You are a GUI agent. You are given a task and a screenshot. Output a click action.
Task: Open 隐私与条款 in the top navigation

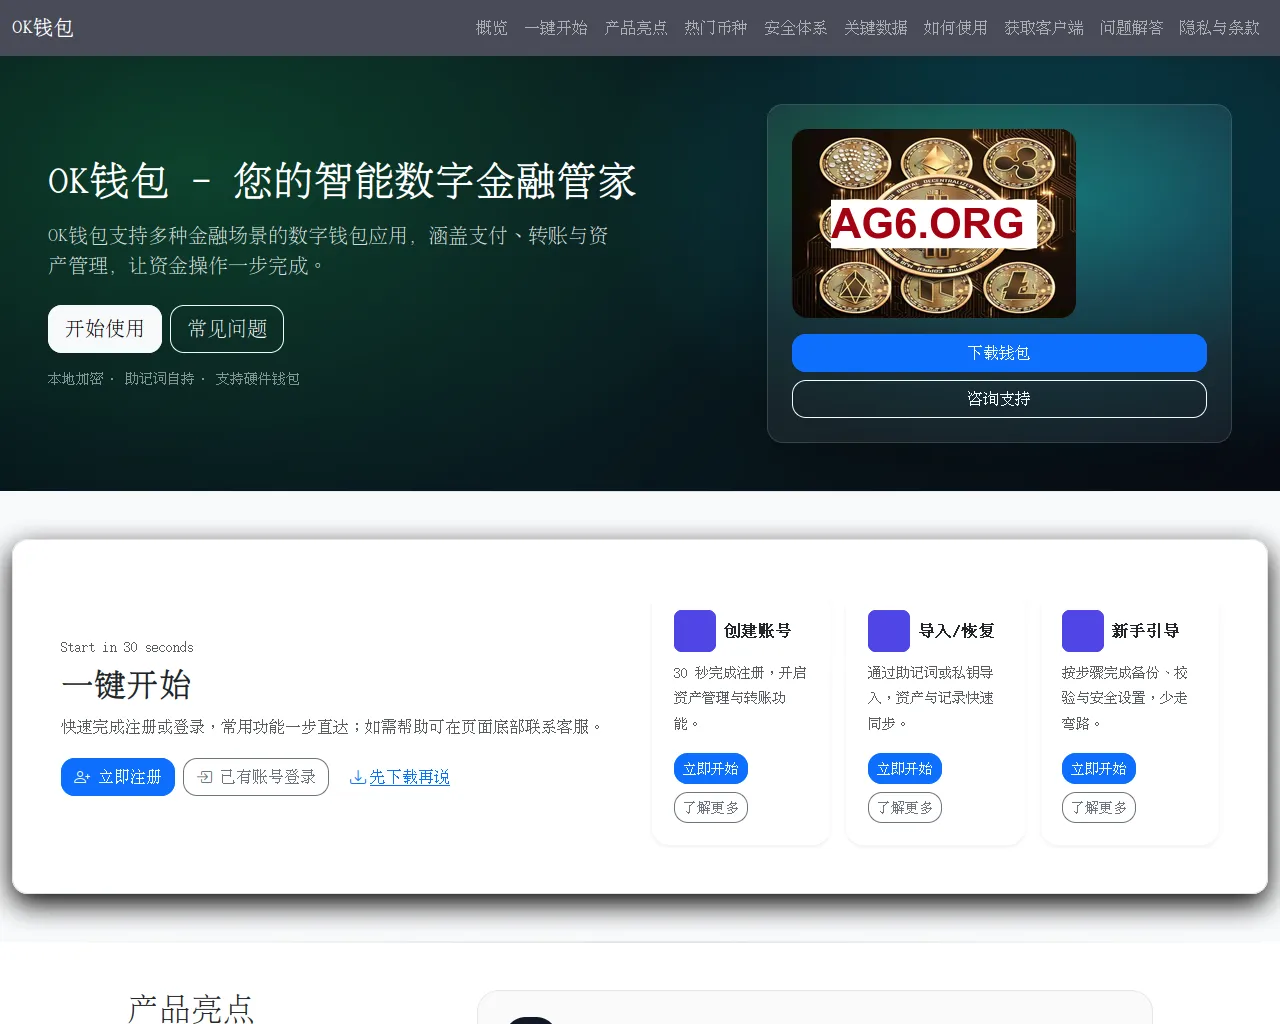(1220, 28)
